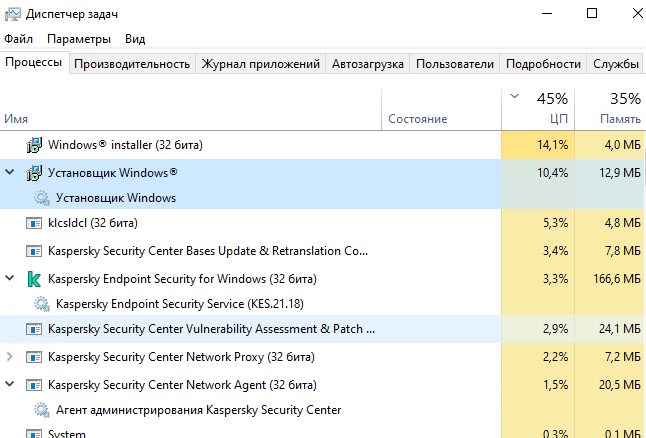The image size is (646, 438).
Task: Sort by the Состояние column header
Action: click(x=441, y=110)
